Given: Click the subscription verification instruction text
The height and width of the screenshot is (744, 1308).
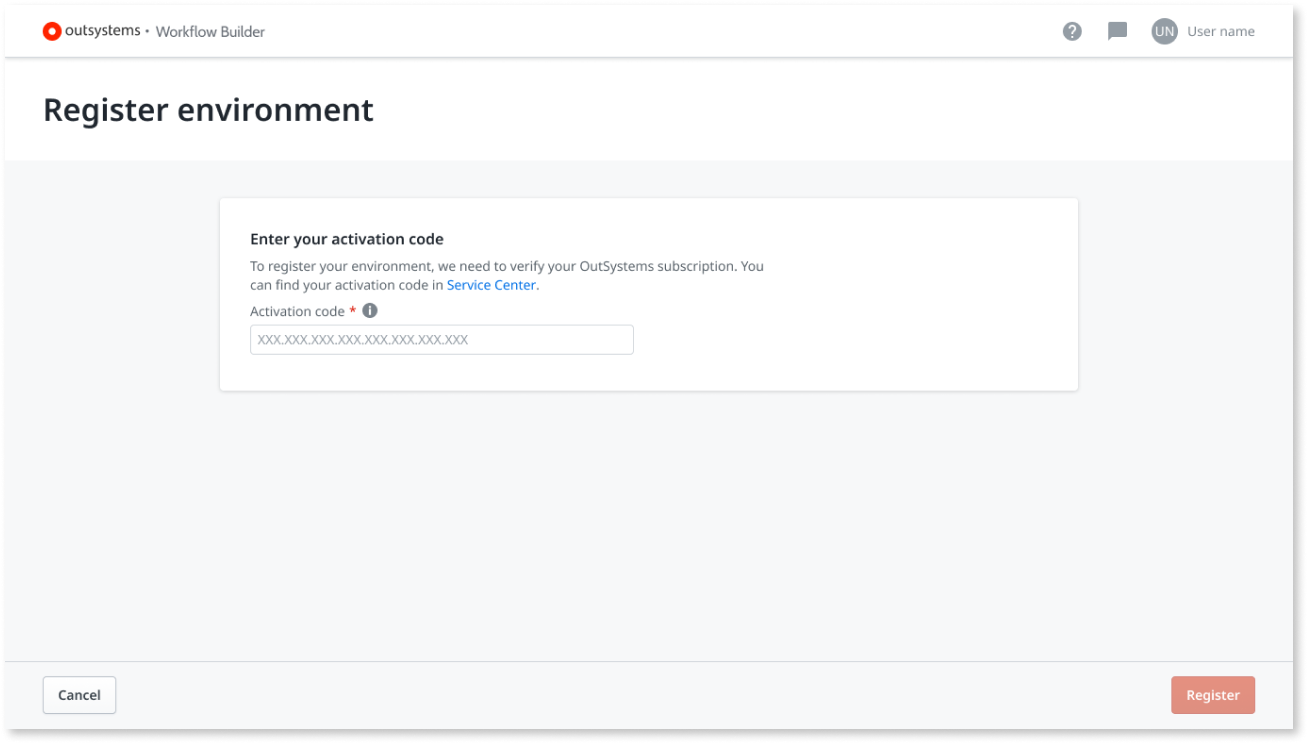Looking at the screenshot, I should 506,266.
